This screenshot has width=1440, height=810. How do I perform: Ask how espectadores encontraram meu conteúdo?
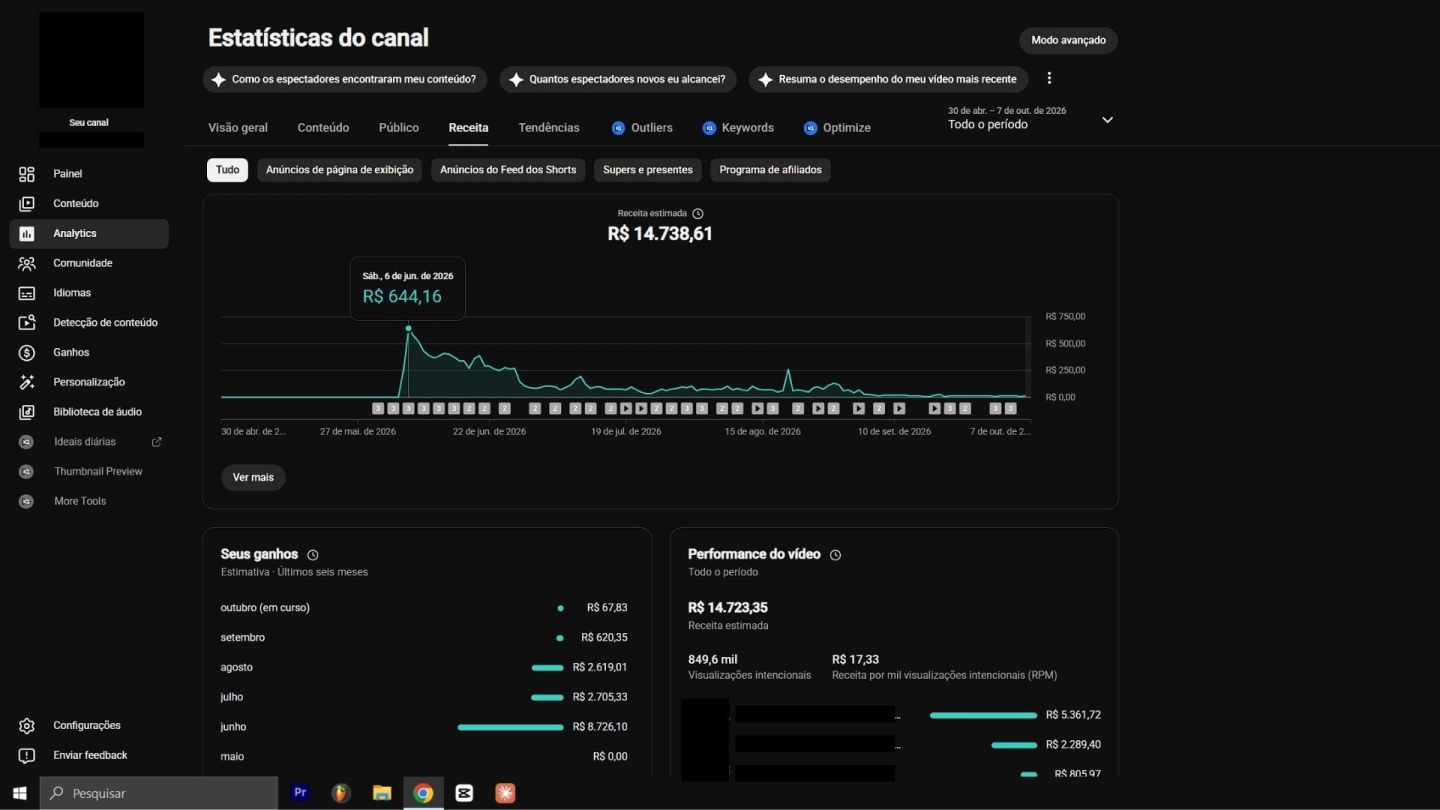pos(345,79)
